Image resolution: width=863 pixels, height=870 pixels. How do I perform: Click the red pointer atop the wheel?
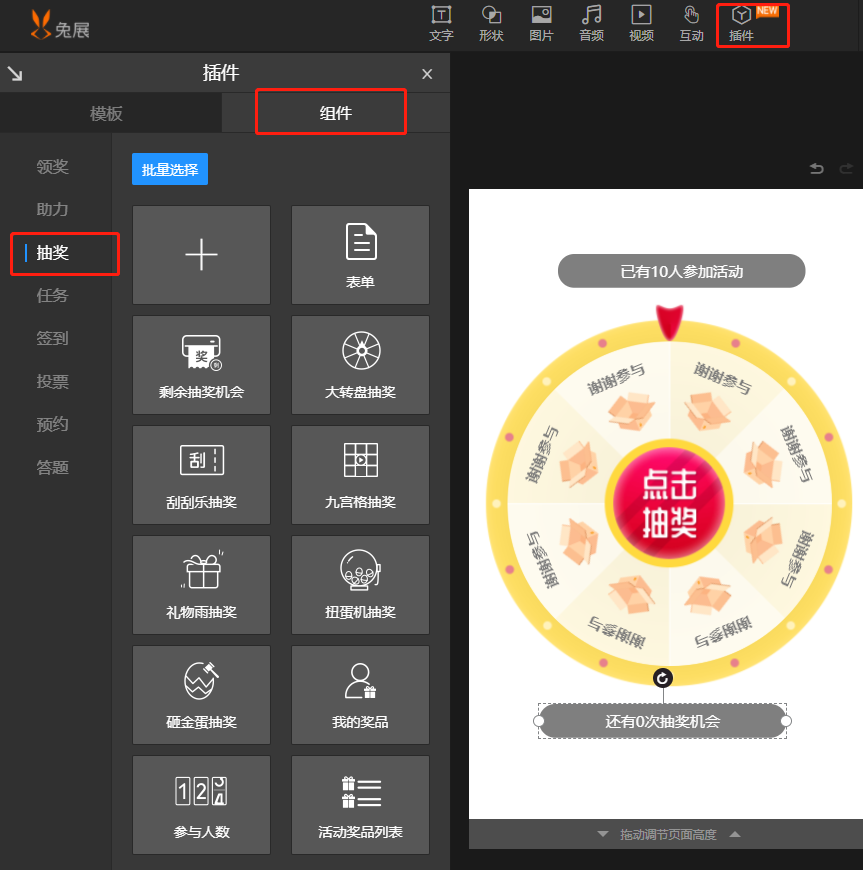(669, 322)
